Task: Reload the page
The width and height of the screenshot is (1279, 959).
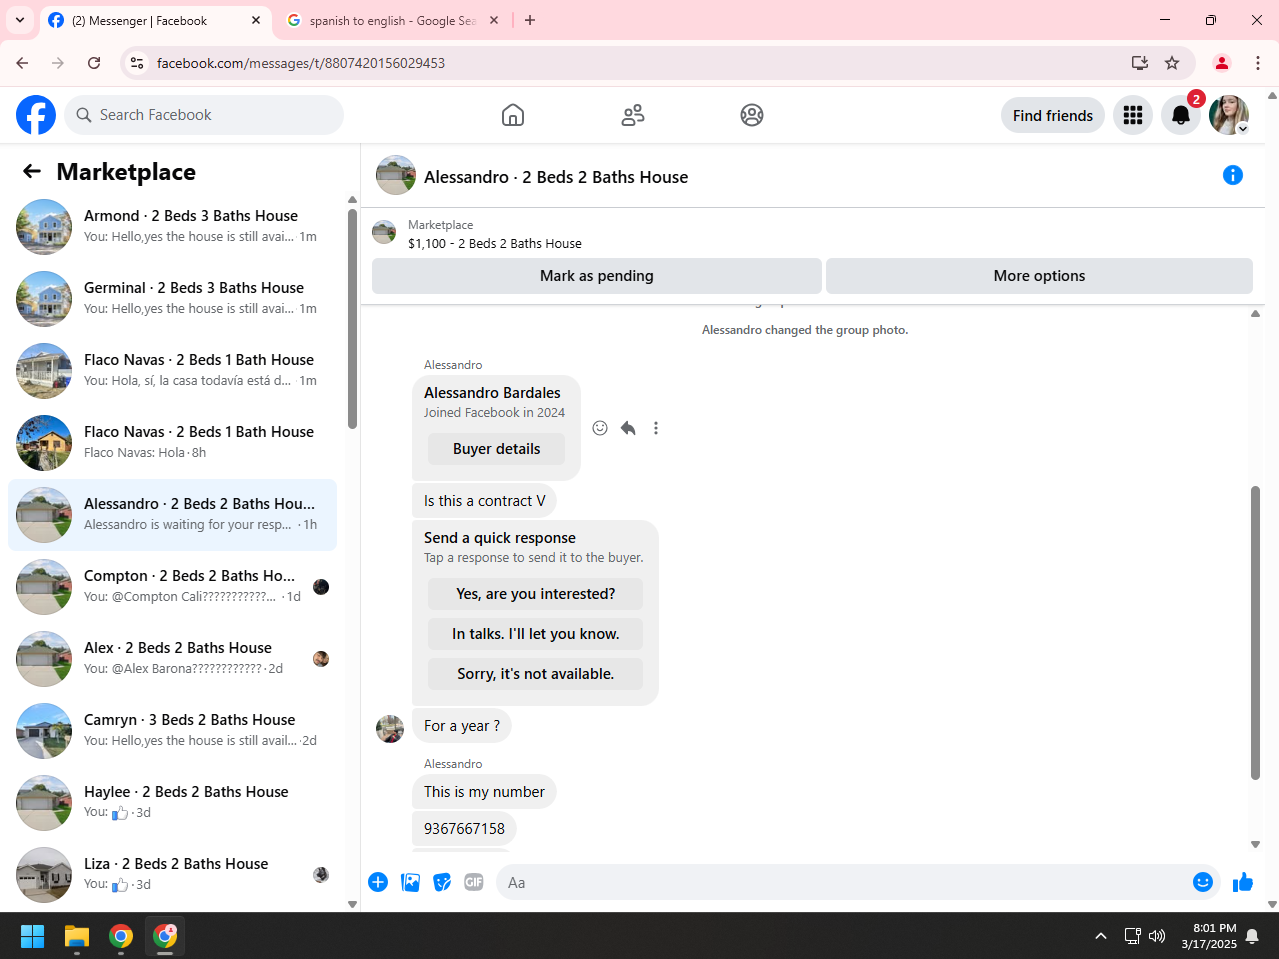Action: pos(94,63)
